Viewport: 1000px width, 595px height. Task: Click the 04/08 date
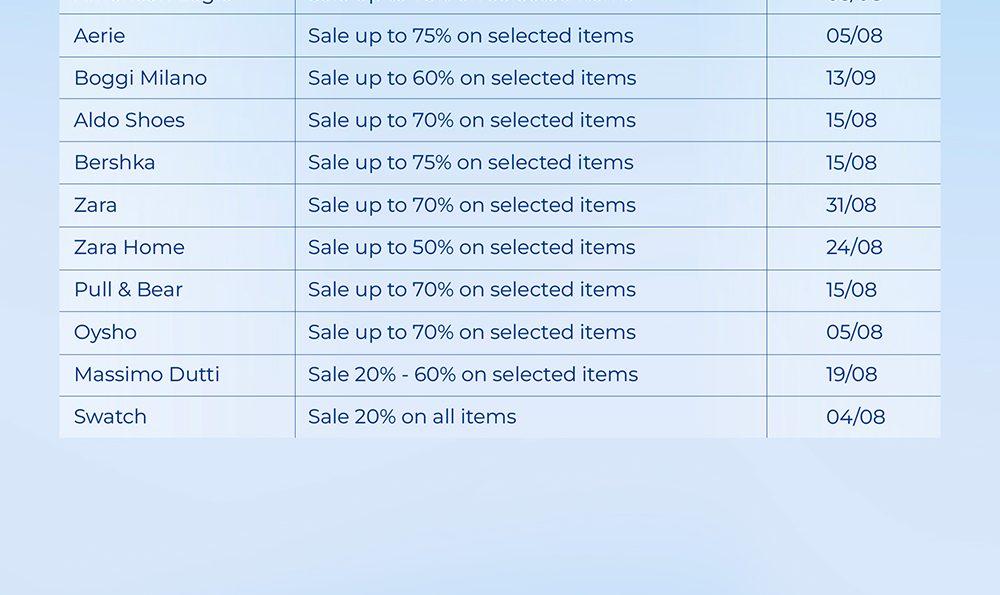tap(855, 417)
